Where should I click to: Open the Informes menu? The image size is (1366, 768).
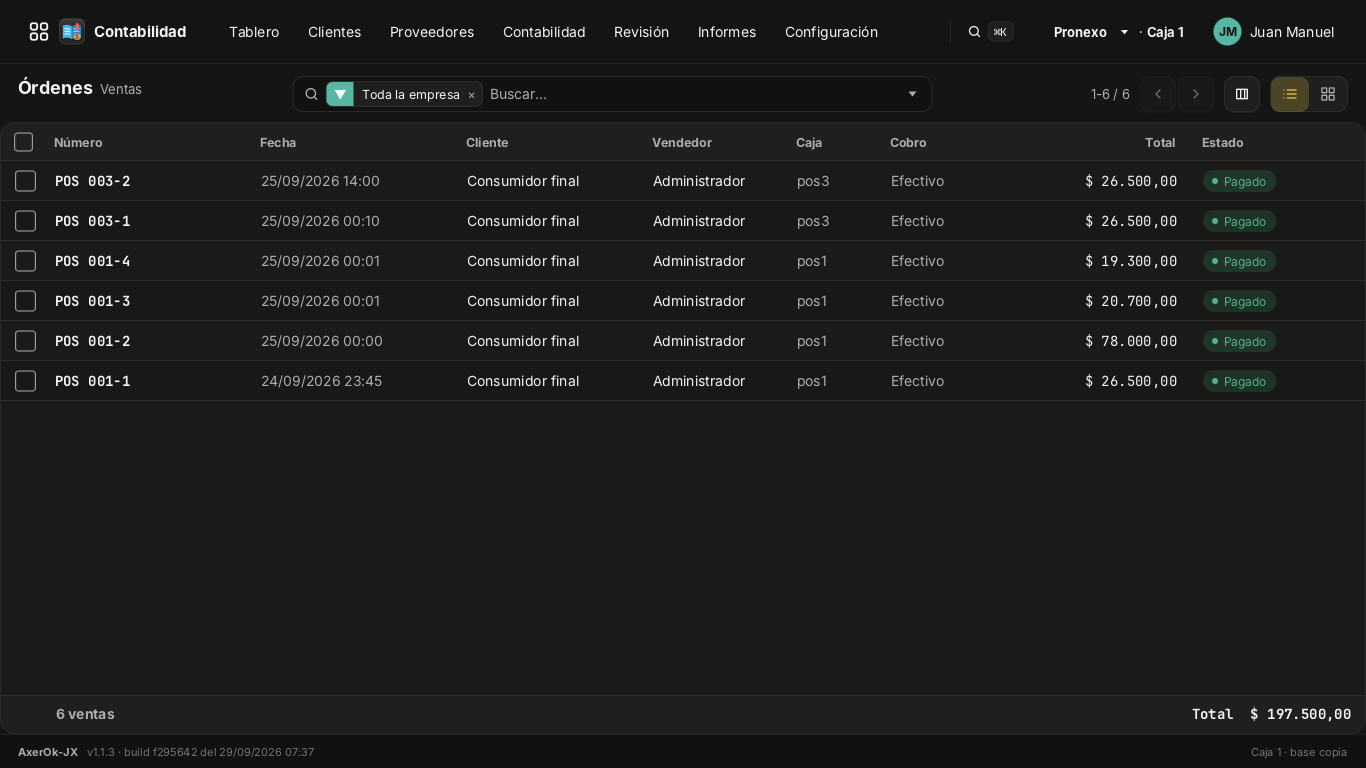pos(727,32)
